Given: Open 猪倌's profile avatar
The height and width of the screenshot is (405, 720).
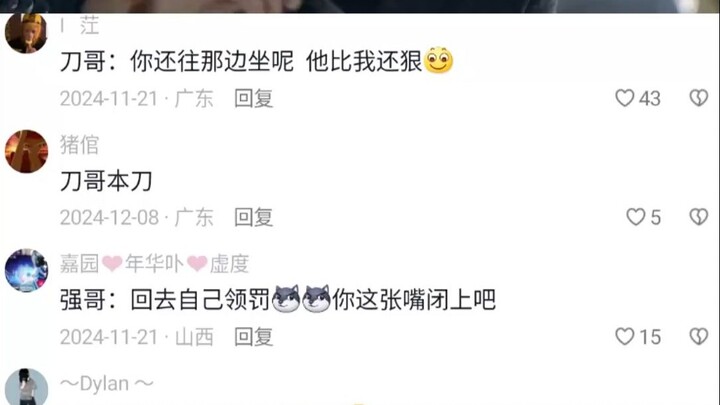Looking at the screenshot, I should tap(26, 152).
